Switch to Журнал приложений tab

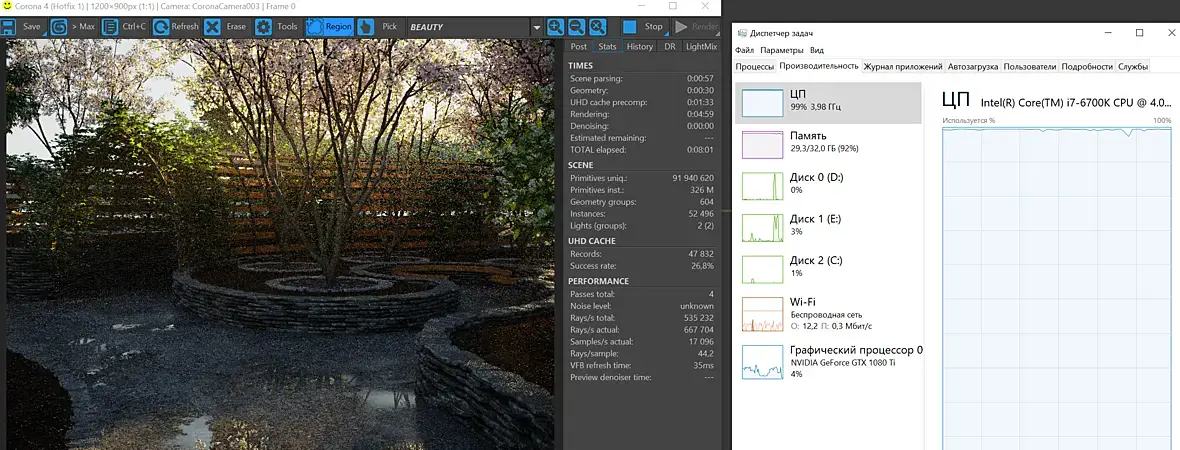903,66
